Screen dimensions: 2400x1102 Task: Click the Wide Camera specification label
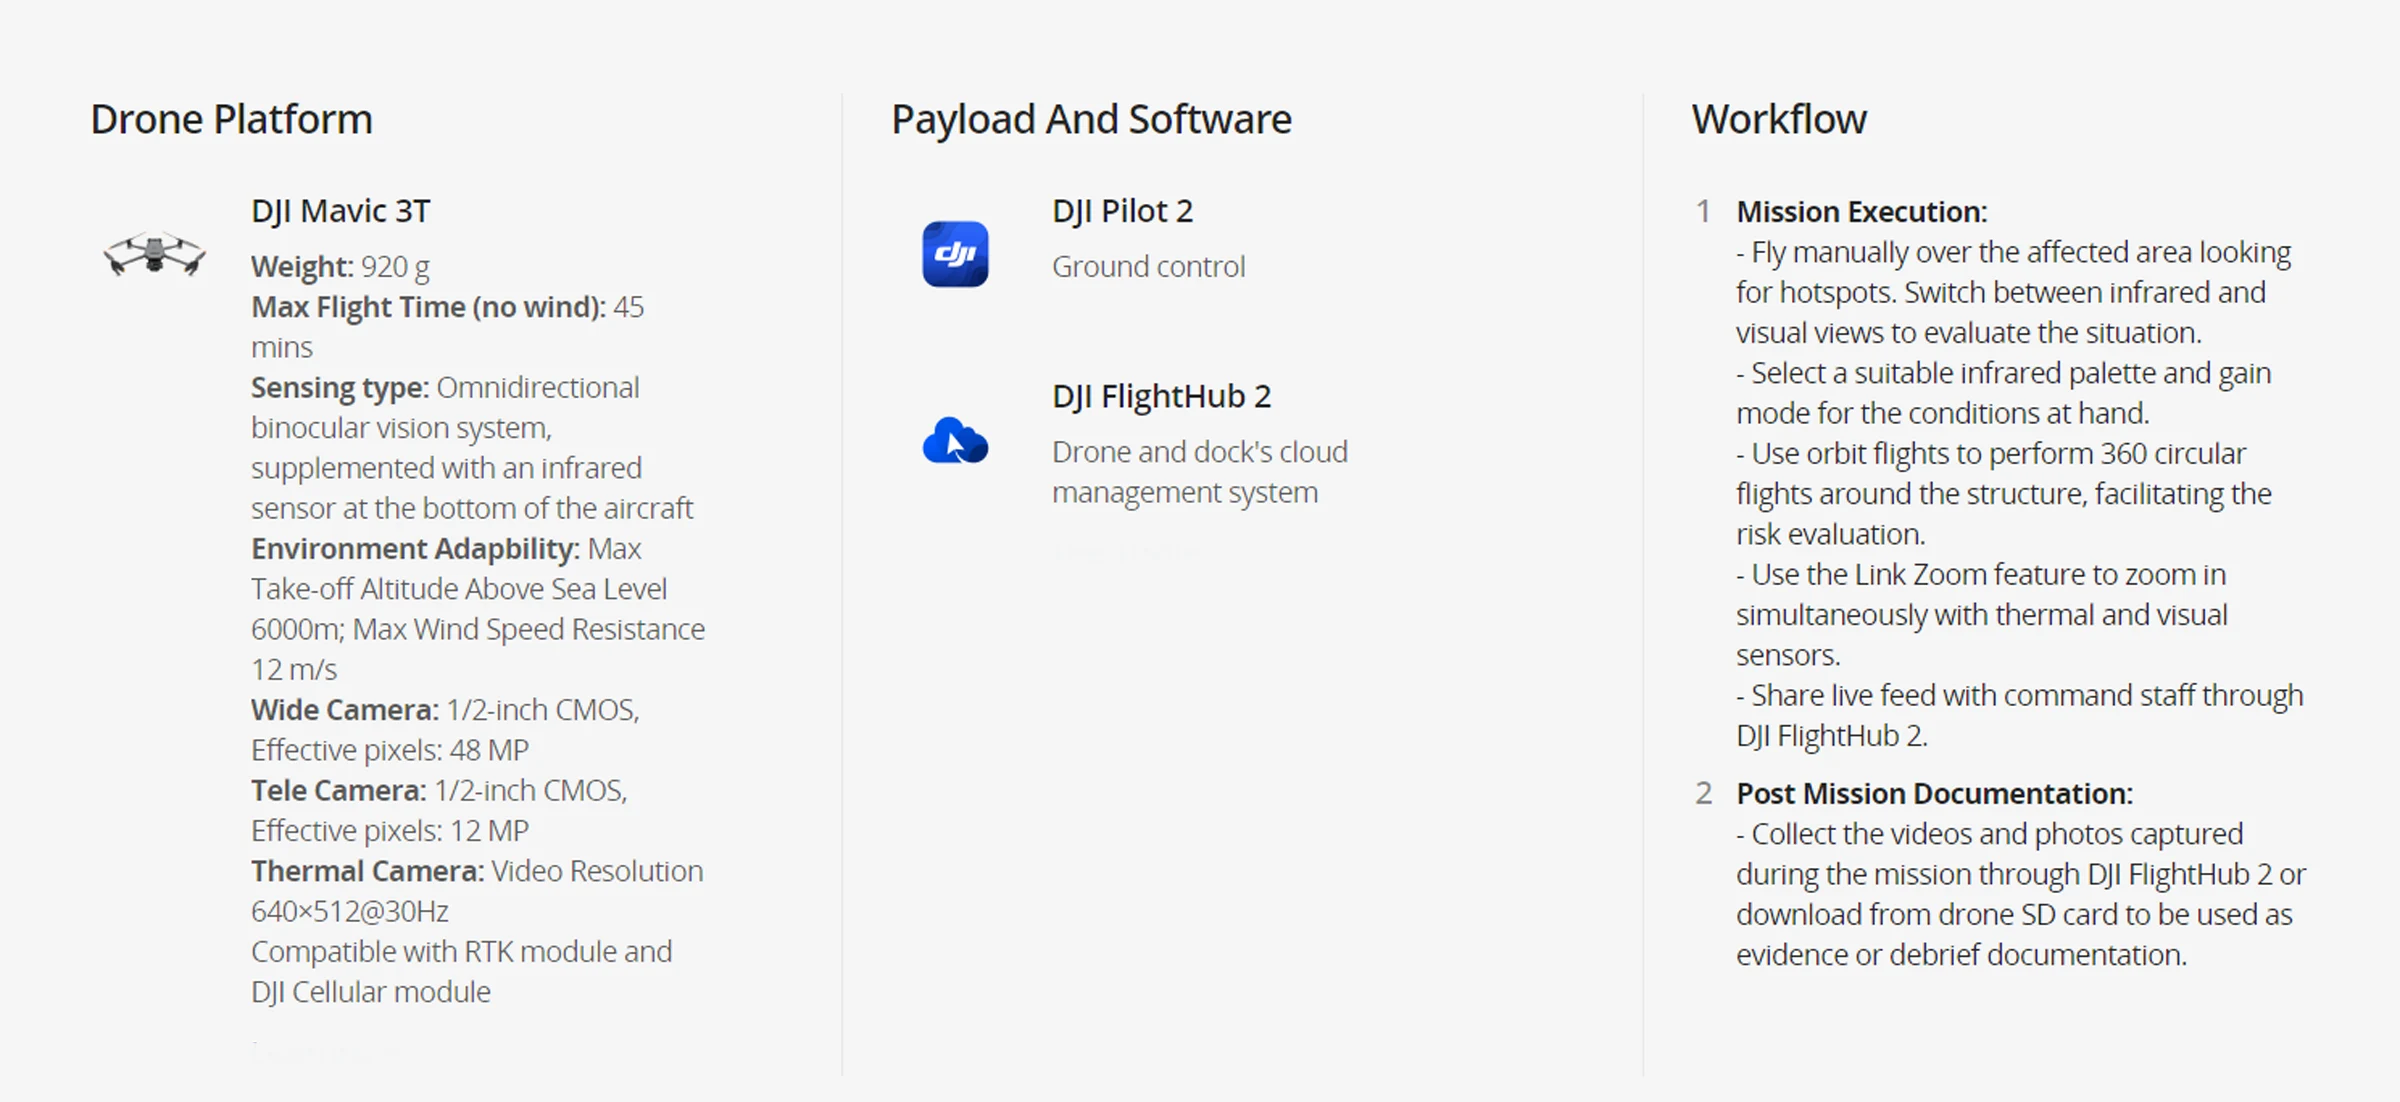[344, 710]
